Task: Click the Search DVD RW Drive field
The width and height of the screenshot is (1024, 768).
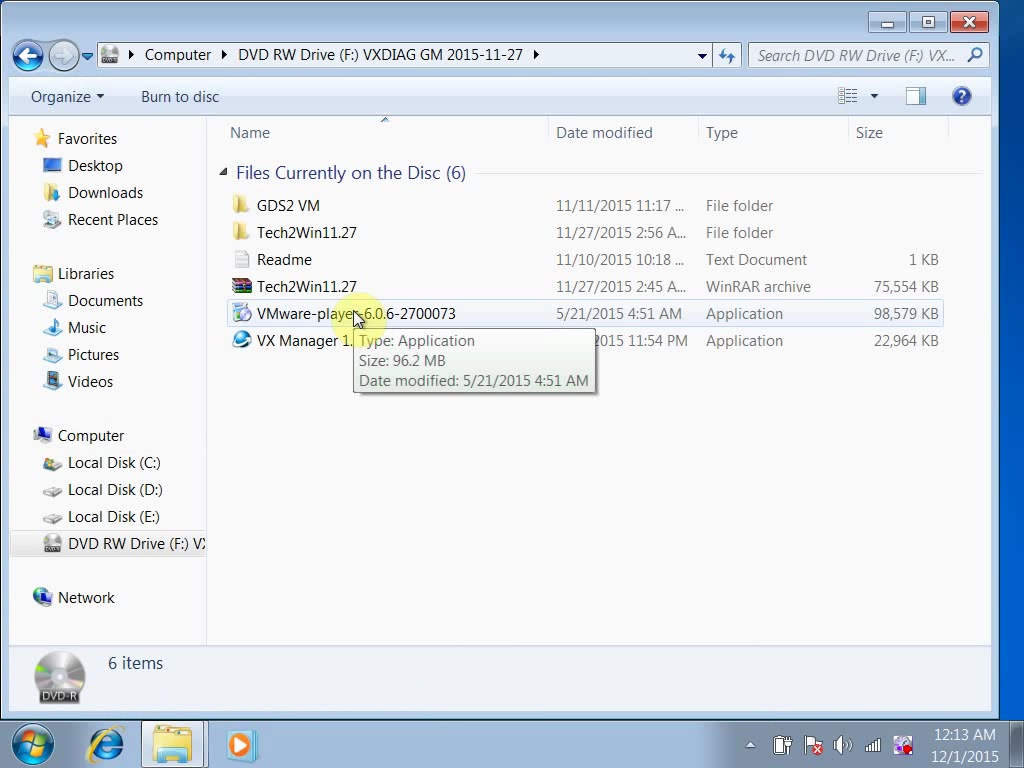Action: [861, 56]
